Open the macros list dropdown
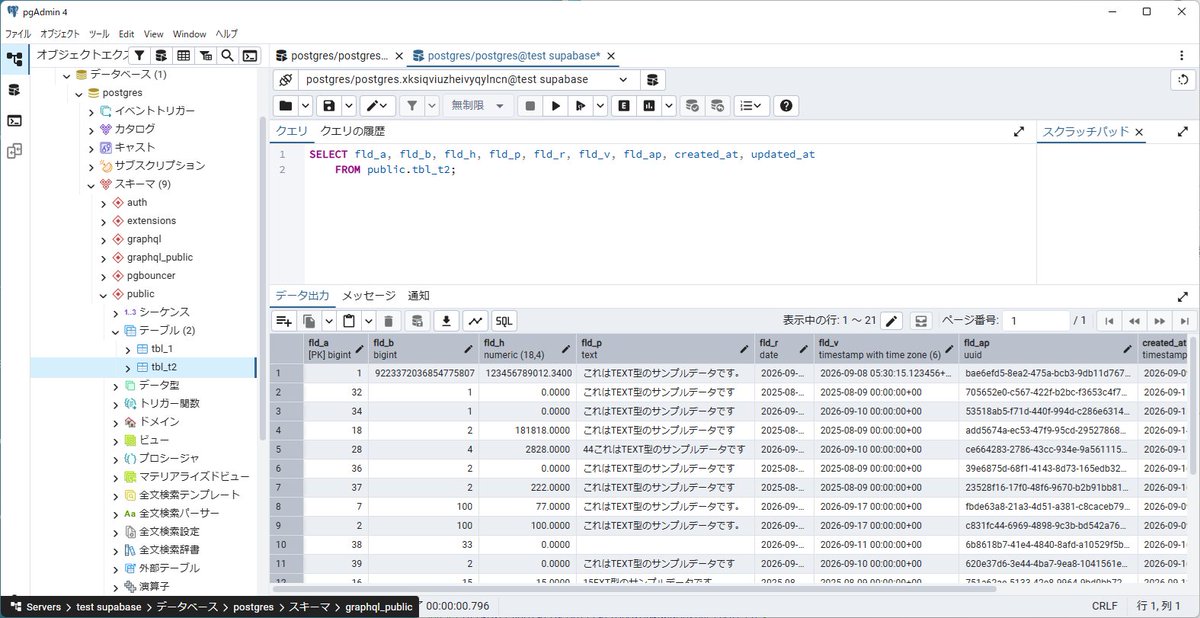The width and height of the screenshot is (1200, 618). [751, 105]
